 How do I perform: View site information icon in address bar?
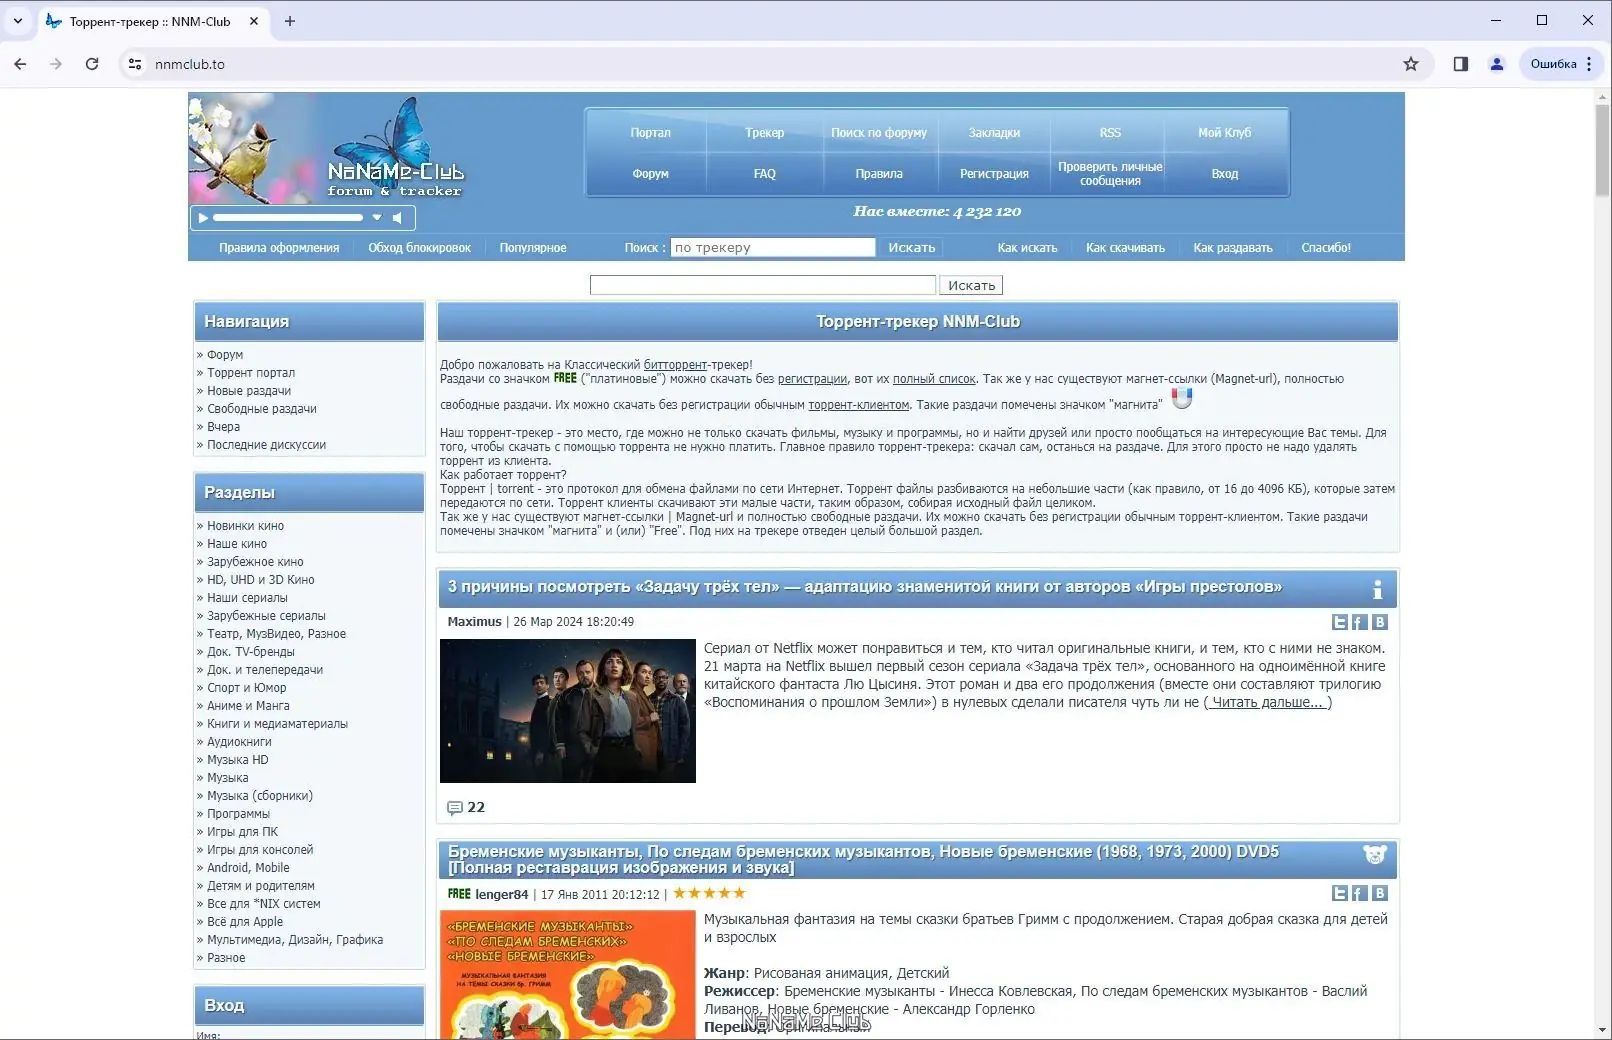(x=135, y=64)
